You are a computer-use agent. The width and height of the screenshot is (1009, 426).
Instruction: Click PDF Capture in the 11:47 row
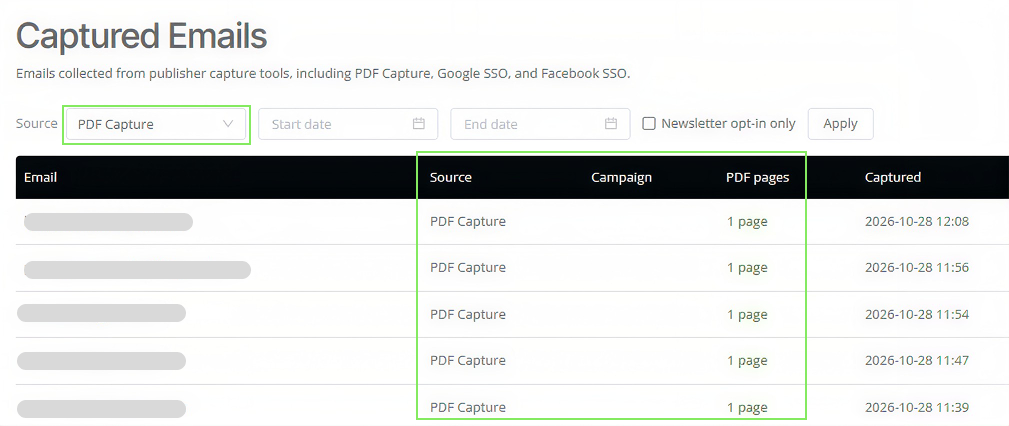tap(468, 361)
